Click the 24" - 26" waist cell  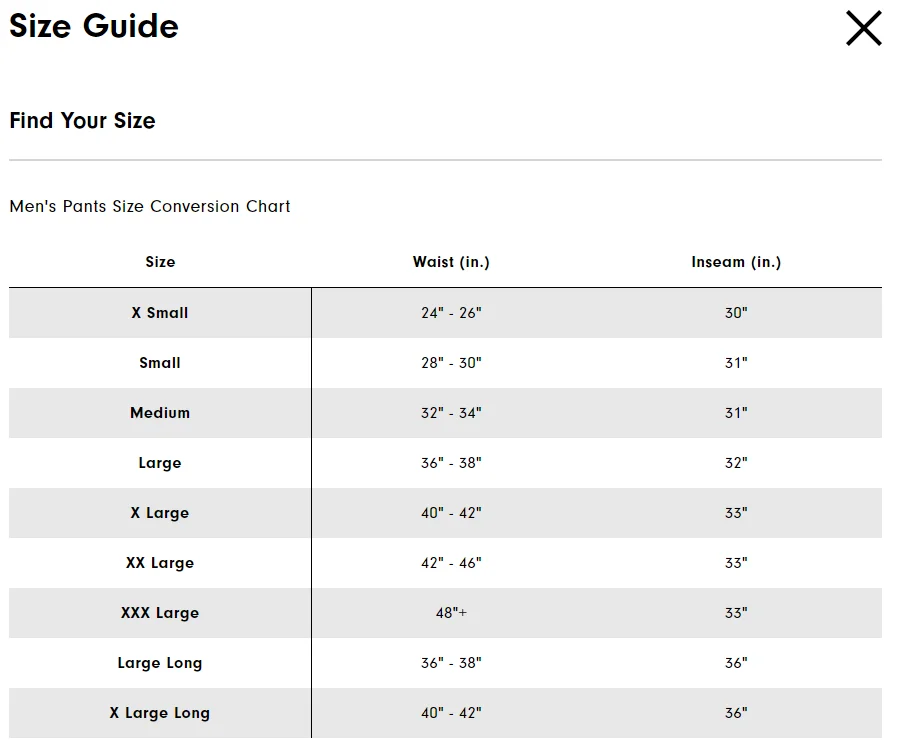[x=451, y=313]
